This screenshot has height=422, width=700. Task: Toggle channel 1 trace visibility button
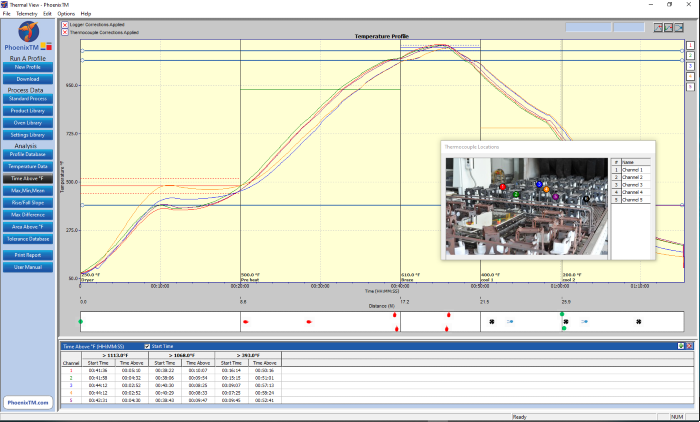coord(690,46)
